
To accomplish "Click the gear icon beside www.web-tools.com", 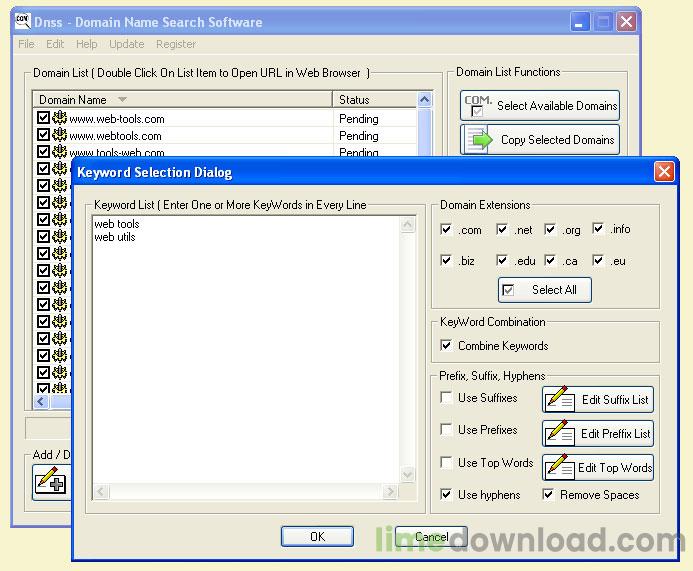I will click(59, 119).
